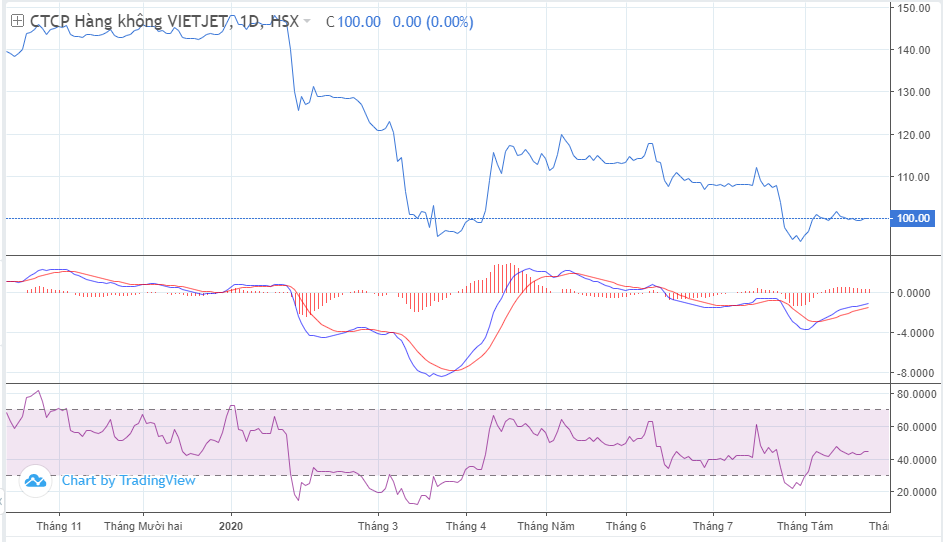
Task: Click the Tháng Năm time axis label
Action: pos(546,526)
